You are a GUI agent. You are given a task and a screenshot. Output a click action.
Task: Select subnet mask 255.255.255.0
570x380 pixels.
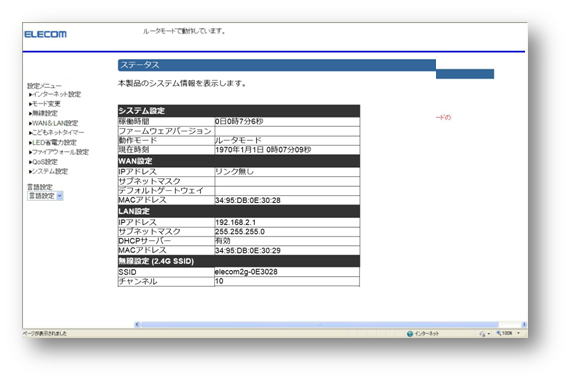click(x=240, y=232)
